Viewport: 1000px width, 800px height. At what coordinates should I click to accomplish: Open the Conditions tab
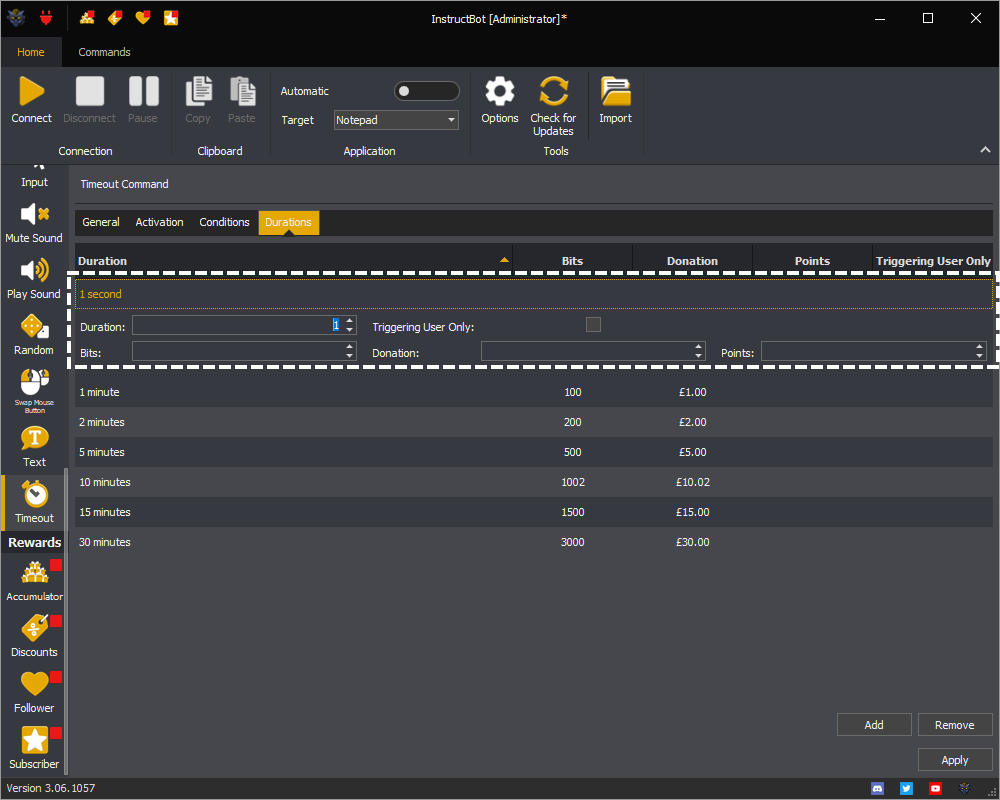tap(224, 222)
